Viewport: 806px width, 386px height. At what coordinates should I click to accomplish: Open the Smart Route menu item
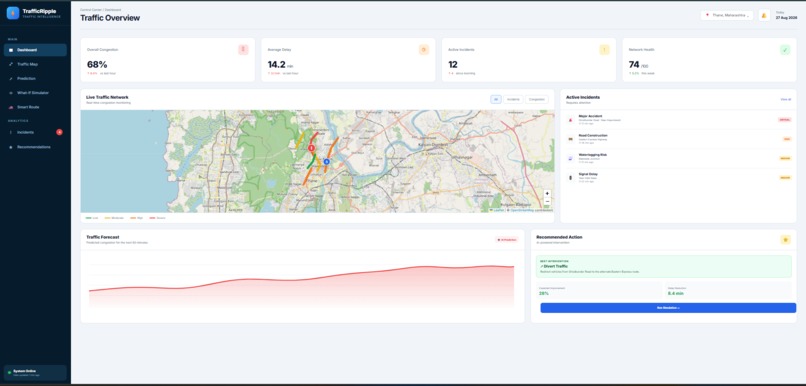tap(35, 107)
